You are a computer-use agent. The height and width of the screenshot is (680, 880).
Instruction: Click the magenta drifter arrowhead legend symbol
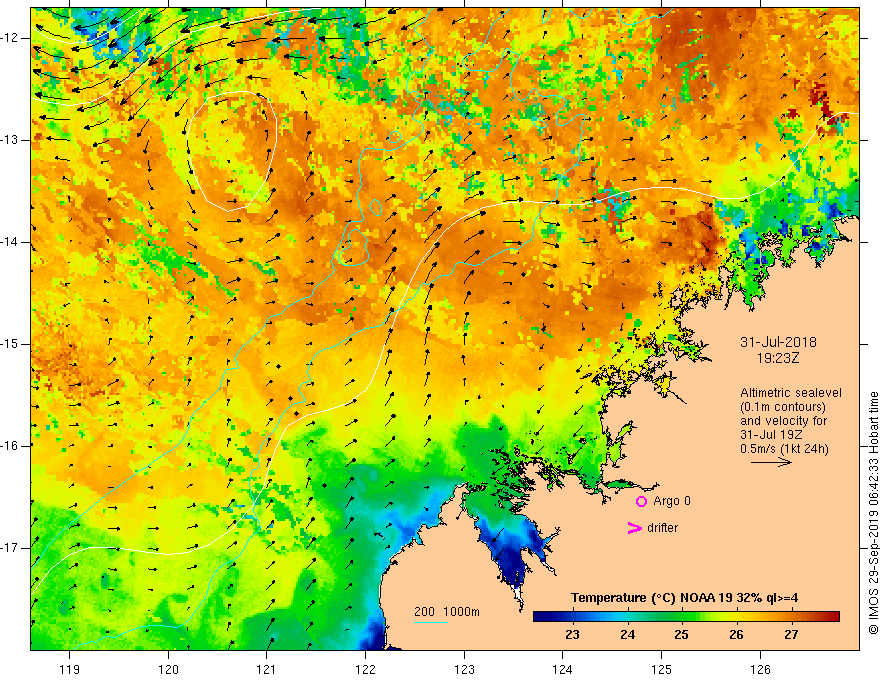pos(635,528)
